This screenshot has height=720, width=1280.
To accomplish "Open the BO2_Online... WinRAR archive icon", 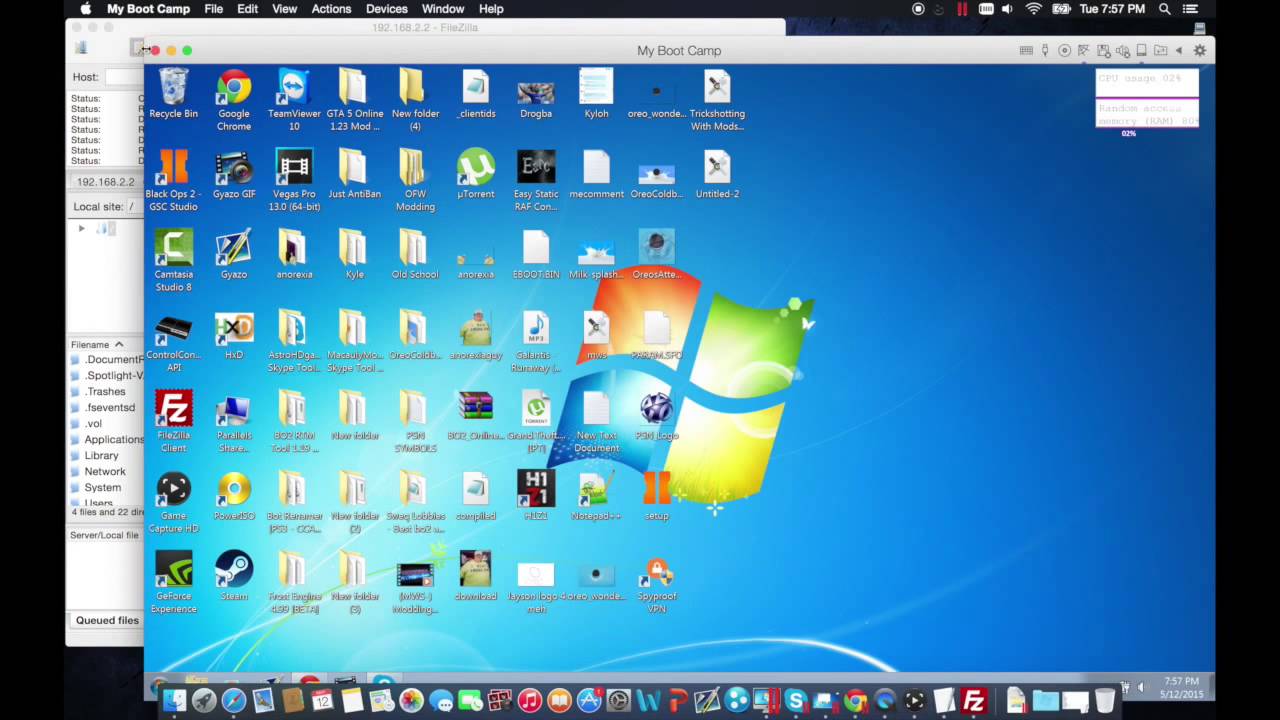I will click(x=475, y=416).
